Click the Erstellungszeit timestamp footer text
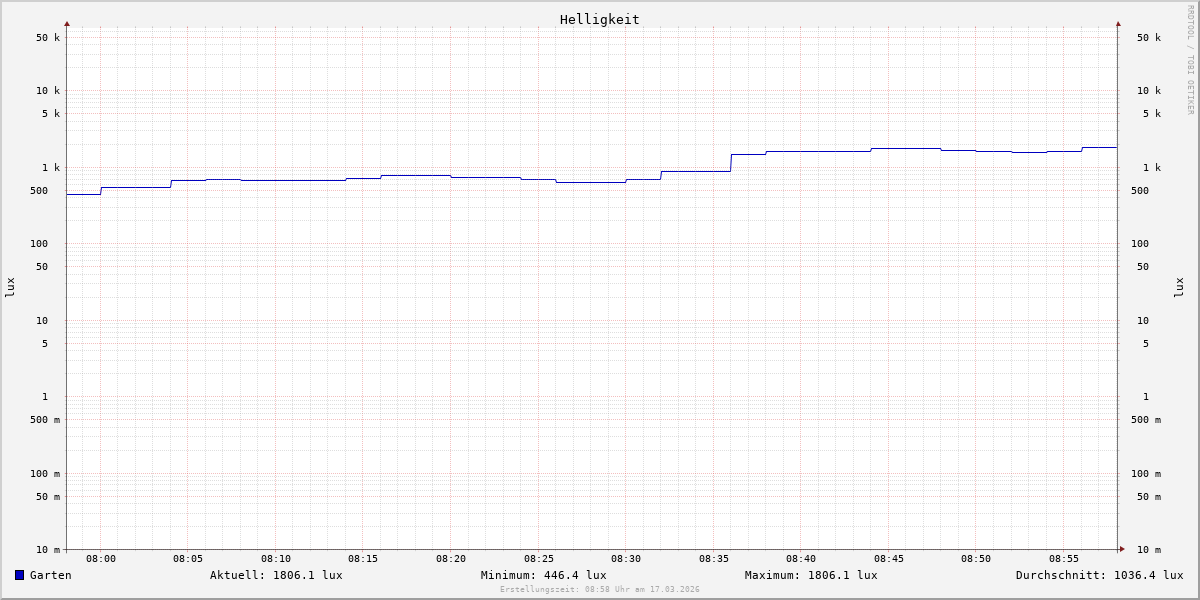 click(600, 590)
